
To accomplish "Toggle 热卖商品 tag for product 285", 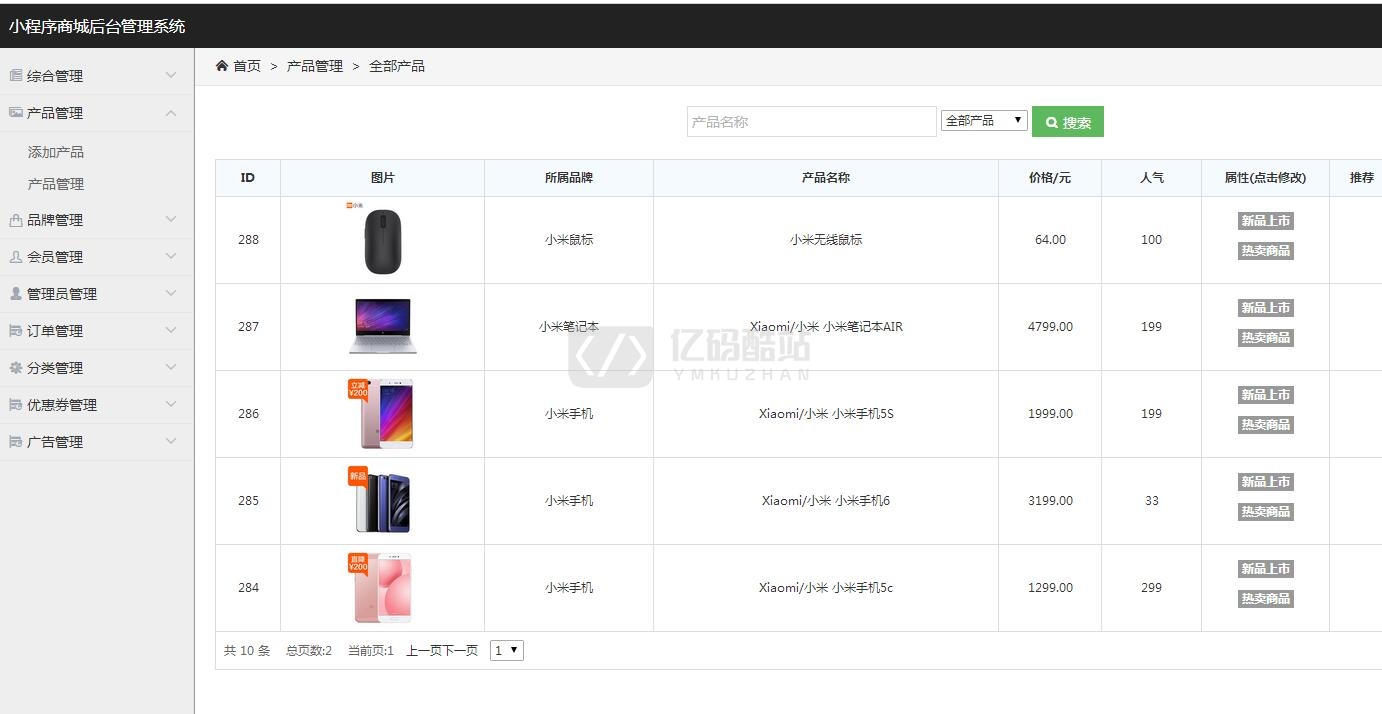I will click(1266, 512).
